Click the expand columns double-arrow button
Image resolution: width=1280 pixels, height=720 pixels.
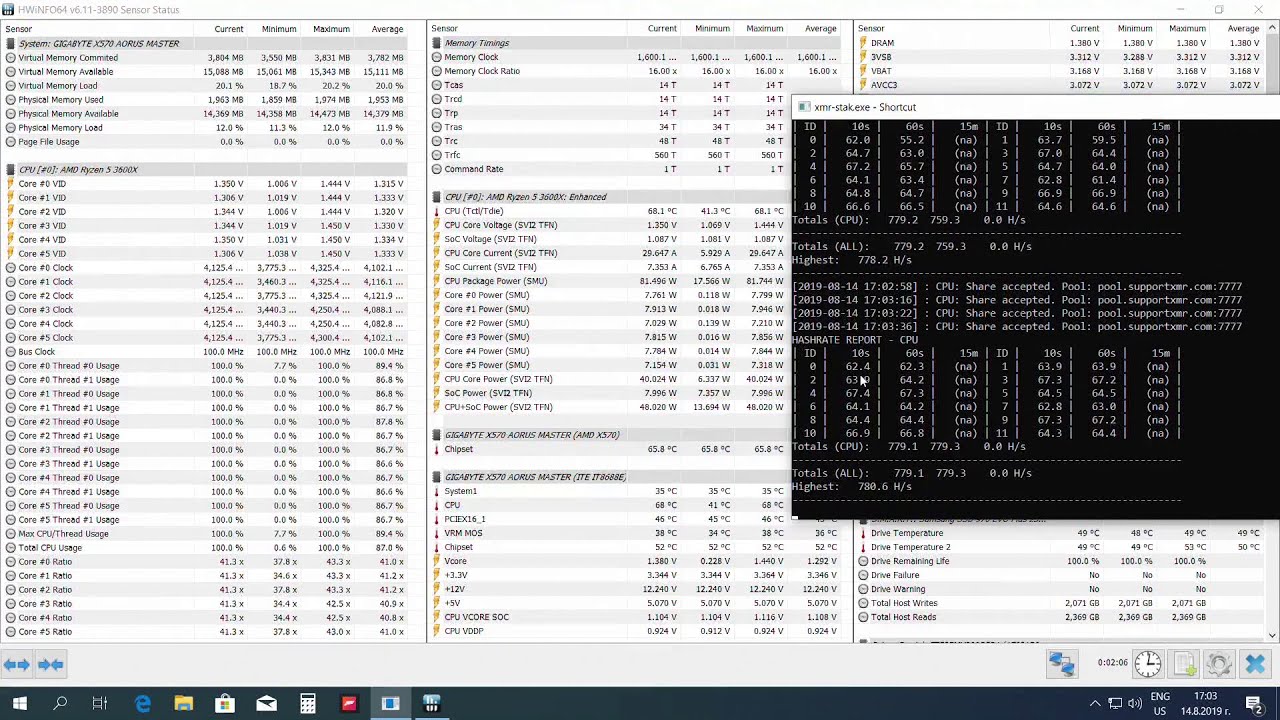(x=16, y=664)
